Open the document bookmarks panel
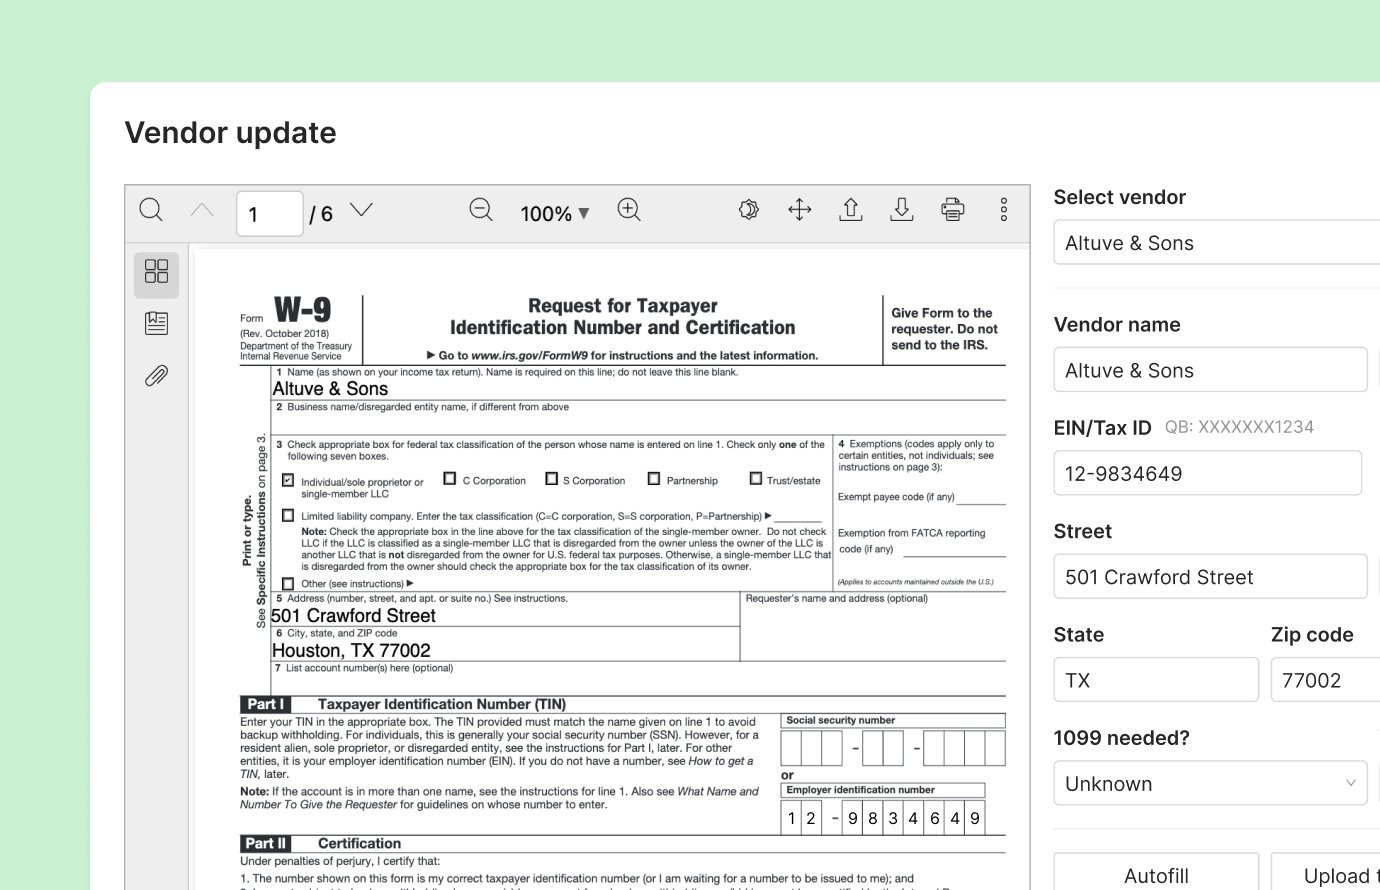The height and width of the screenshot is (890, 1380). pos(156,322)
